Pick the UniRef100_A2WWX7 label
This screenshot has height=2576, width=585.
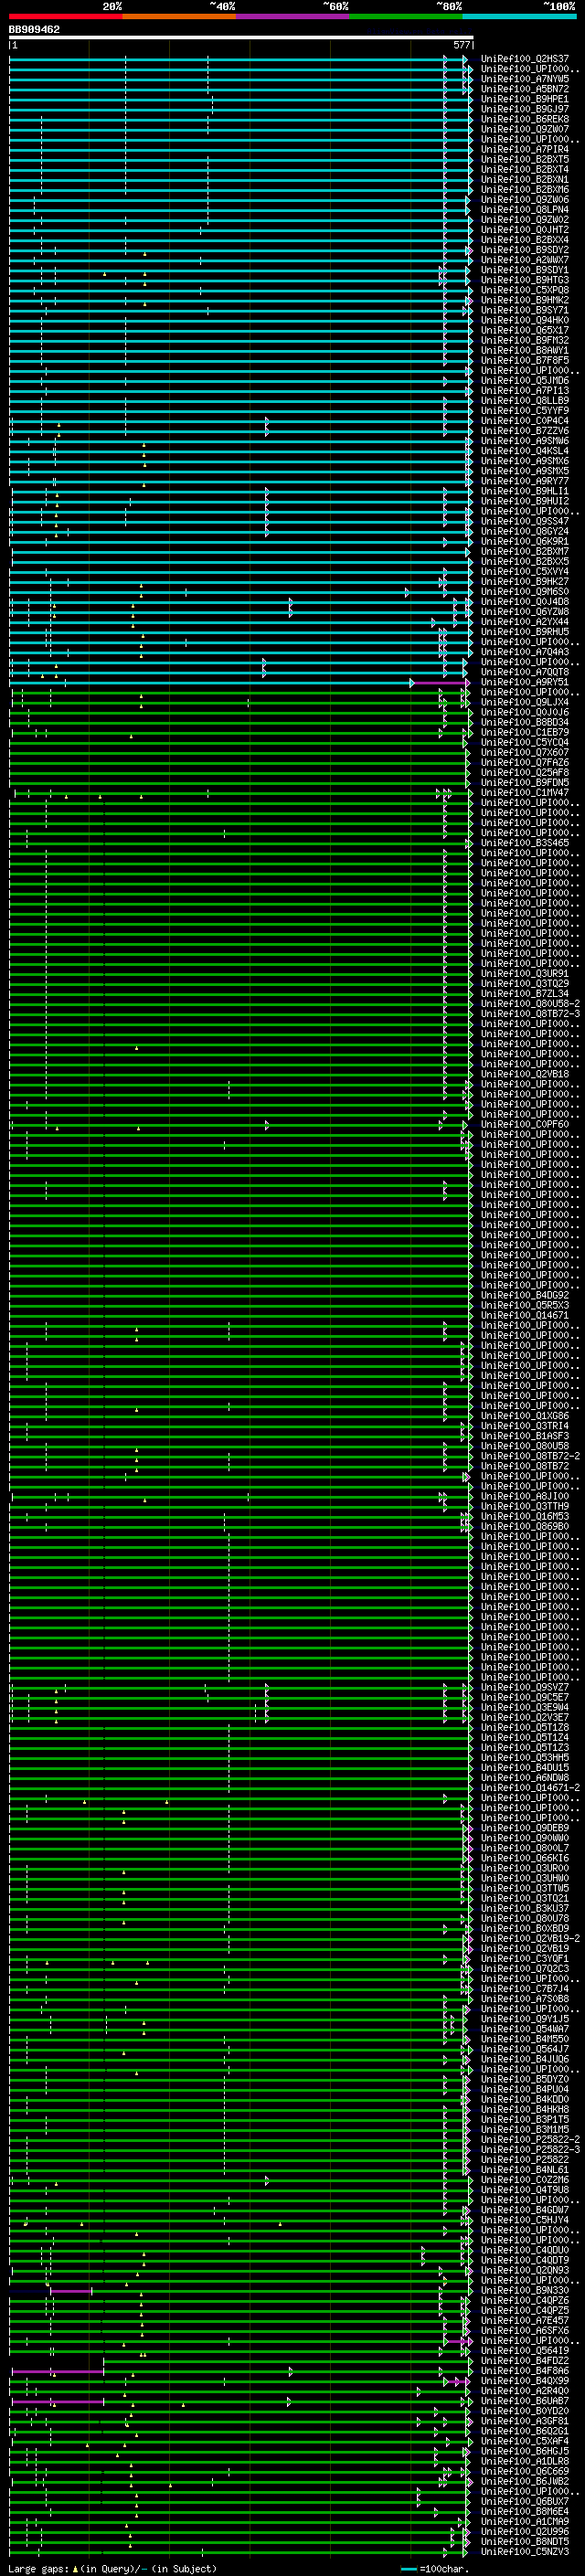coord(524,260)
